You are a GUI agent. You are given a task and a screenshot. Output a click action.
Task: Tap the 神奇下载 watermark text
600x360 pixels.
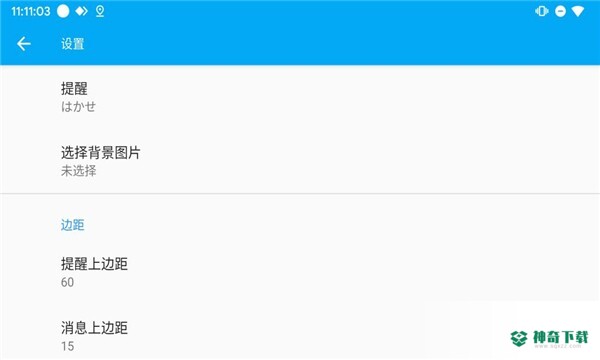click(x=560, y=337)
